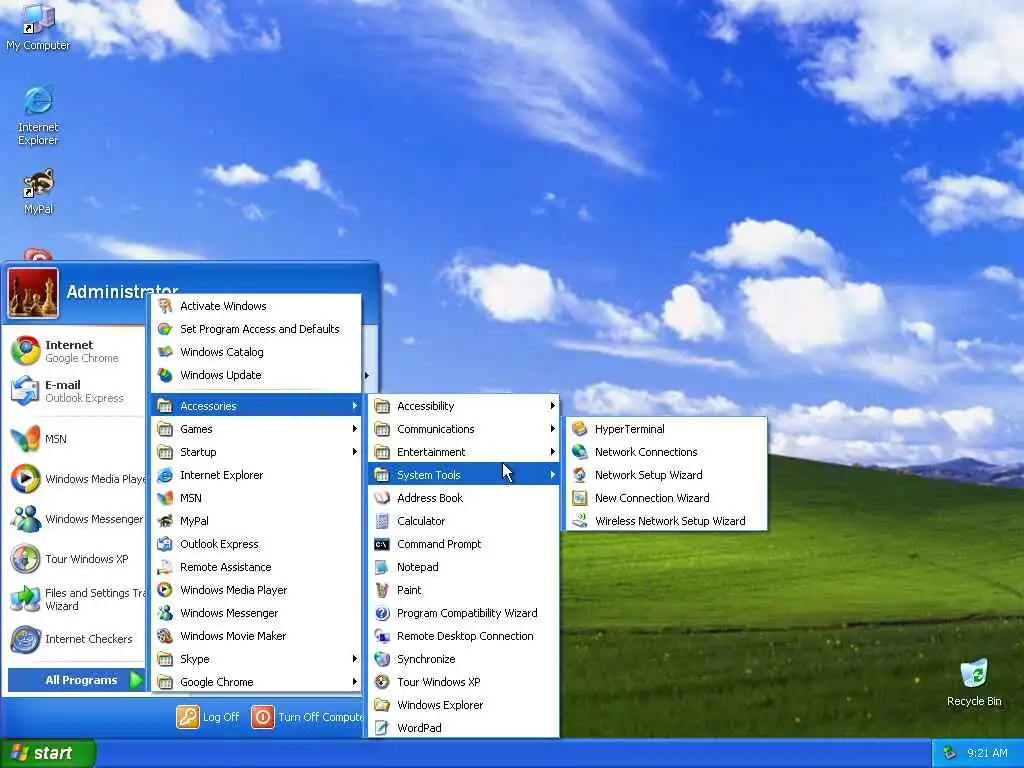Select Windows Media Player in All Programs list
1024x768 pixels.
tap(257, 590)
